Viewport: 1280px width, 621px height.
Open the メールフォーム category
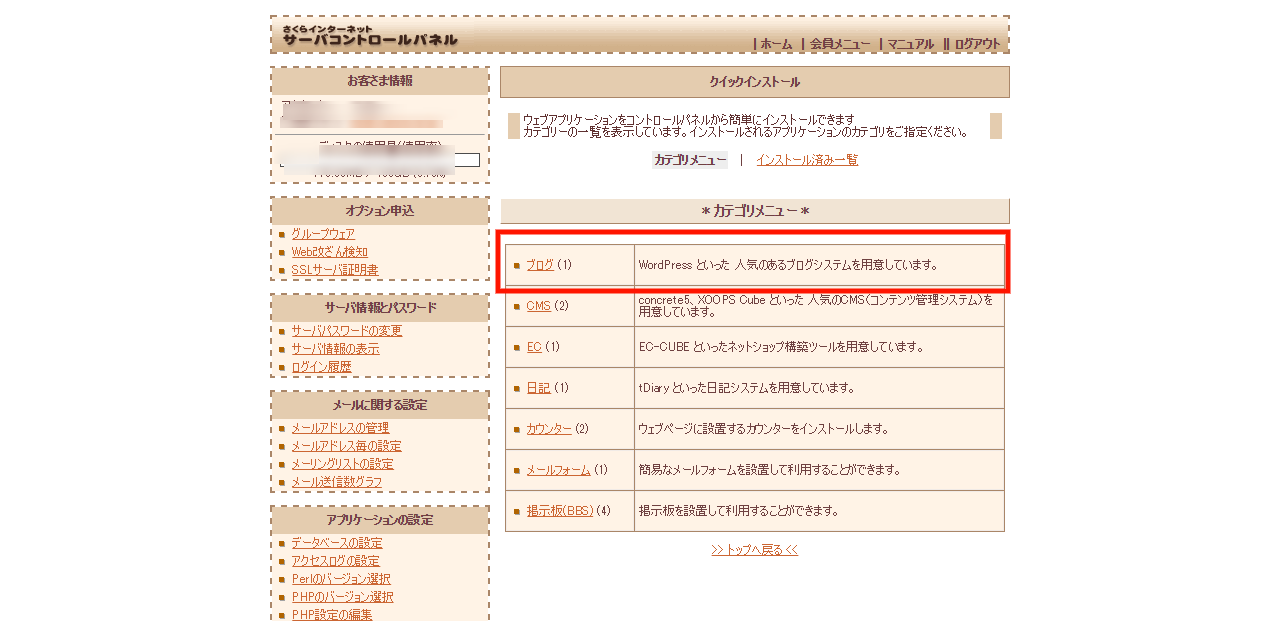click(x=559, y=470)
